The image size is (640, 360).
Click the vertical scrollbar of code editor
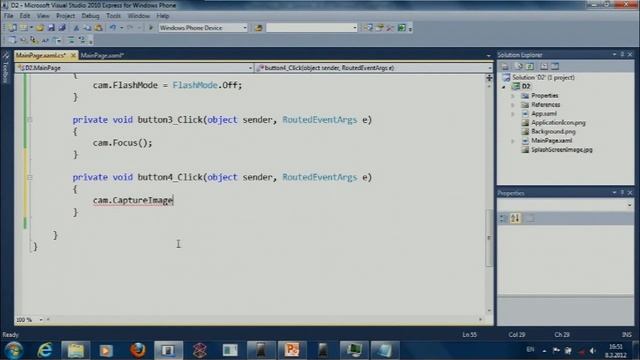(489, 239)
